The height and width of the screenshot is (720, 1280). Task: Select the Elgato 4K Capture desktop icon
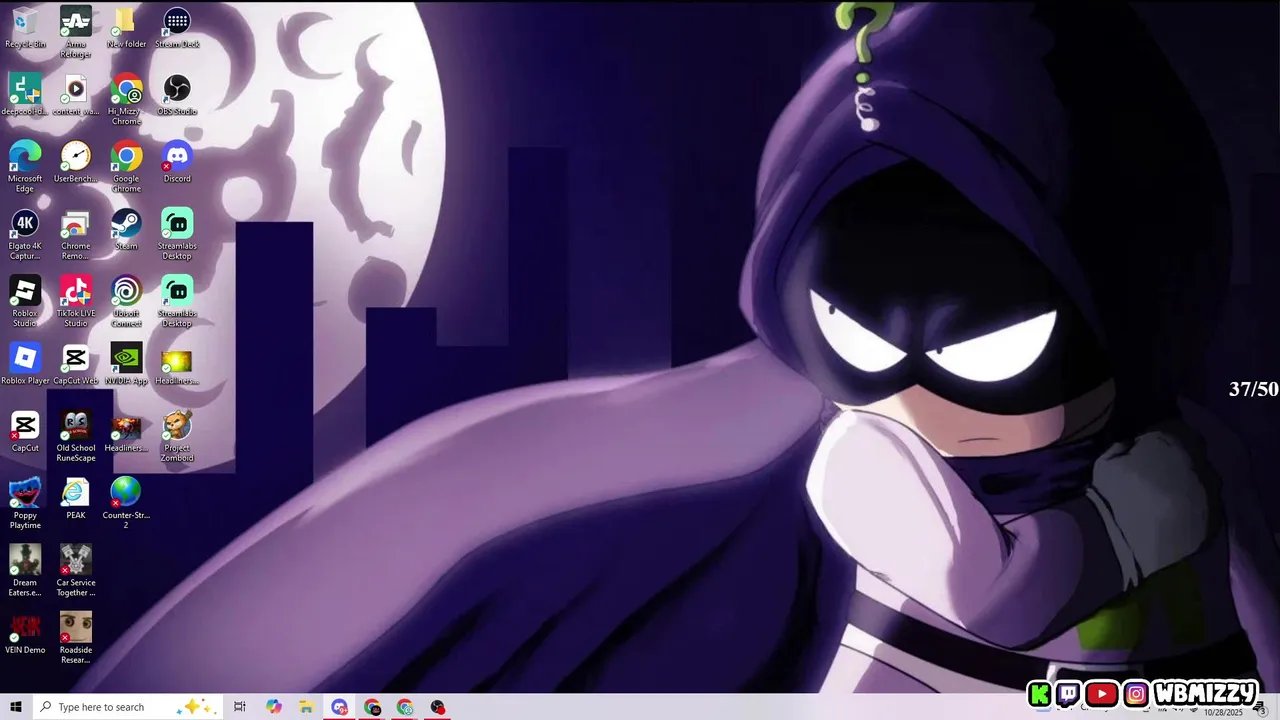25,234
